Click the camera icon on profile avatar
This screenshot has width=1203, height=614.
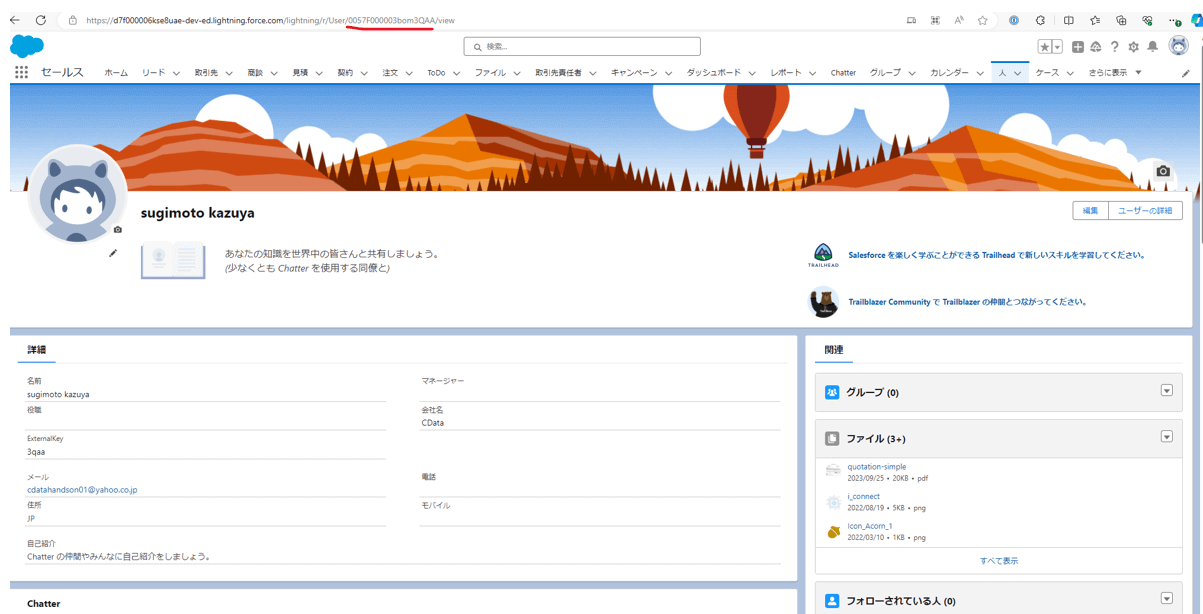click(118, 230)
